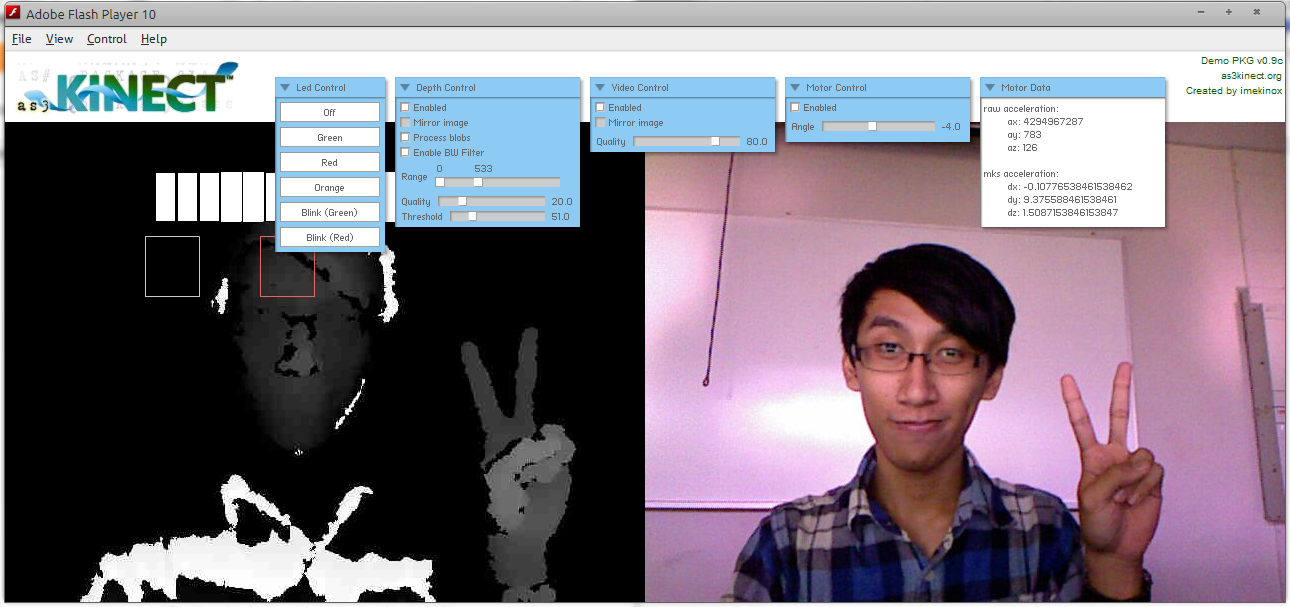This screenshot has height=607, width=1290.
Task: Turn the LED Off
Action: pos(329,111)
